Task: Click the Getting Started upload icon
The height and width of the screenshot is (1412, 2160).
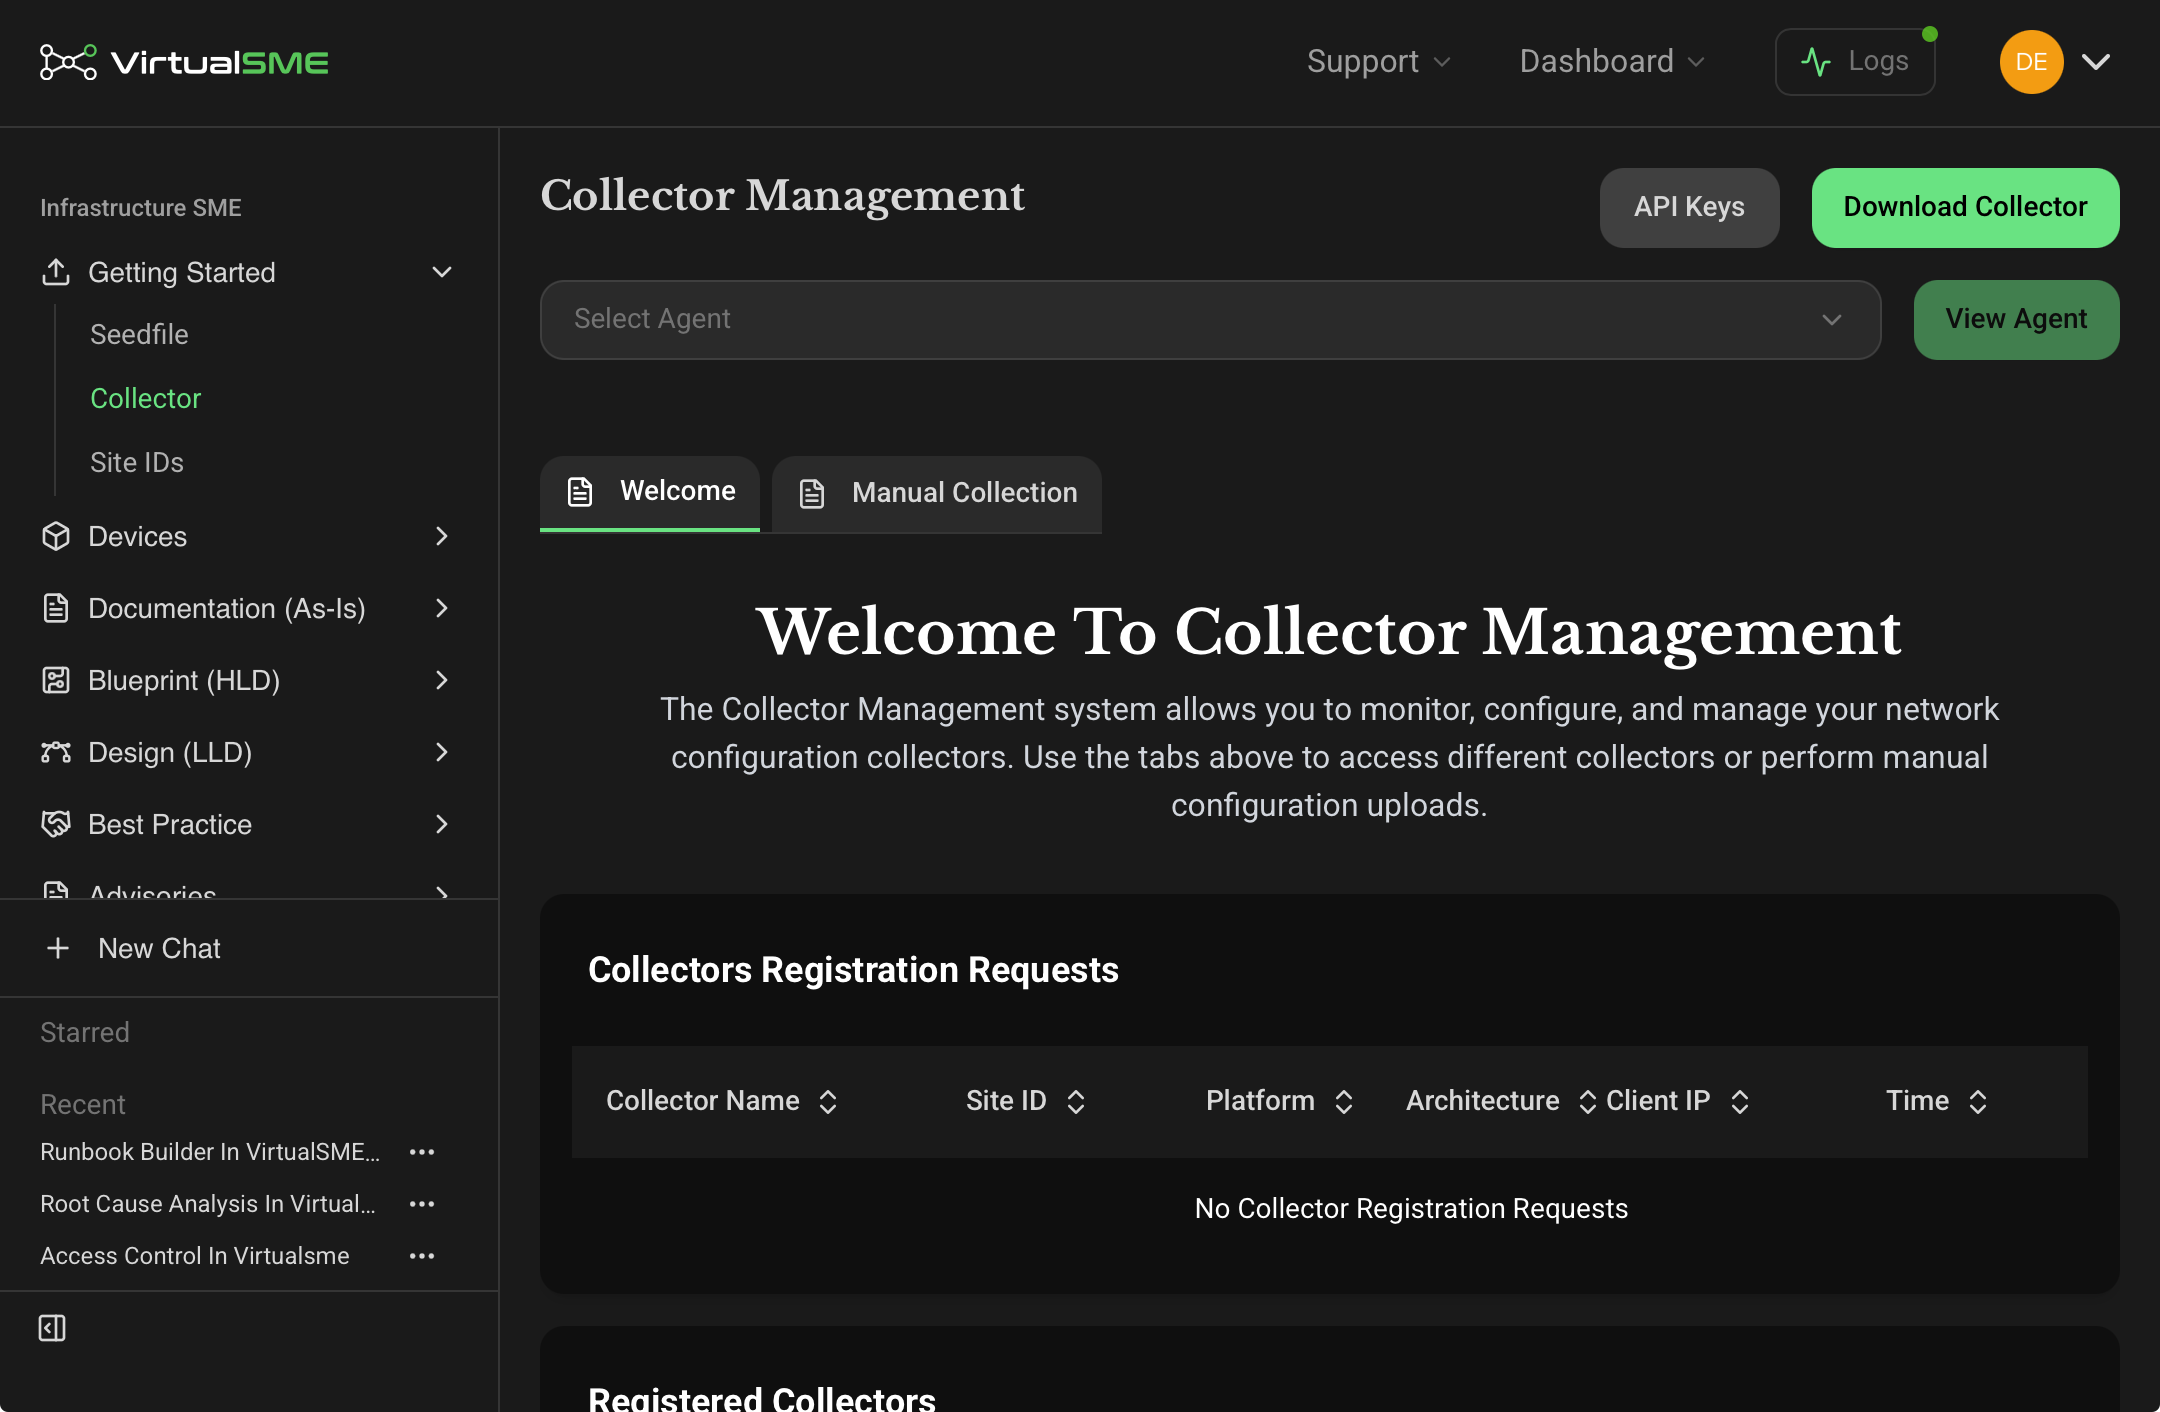Action: [x=56, y=272]
